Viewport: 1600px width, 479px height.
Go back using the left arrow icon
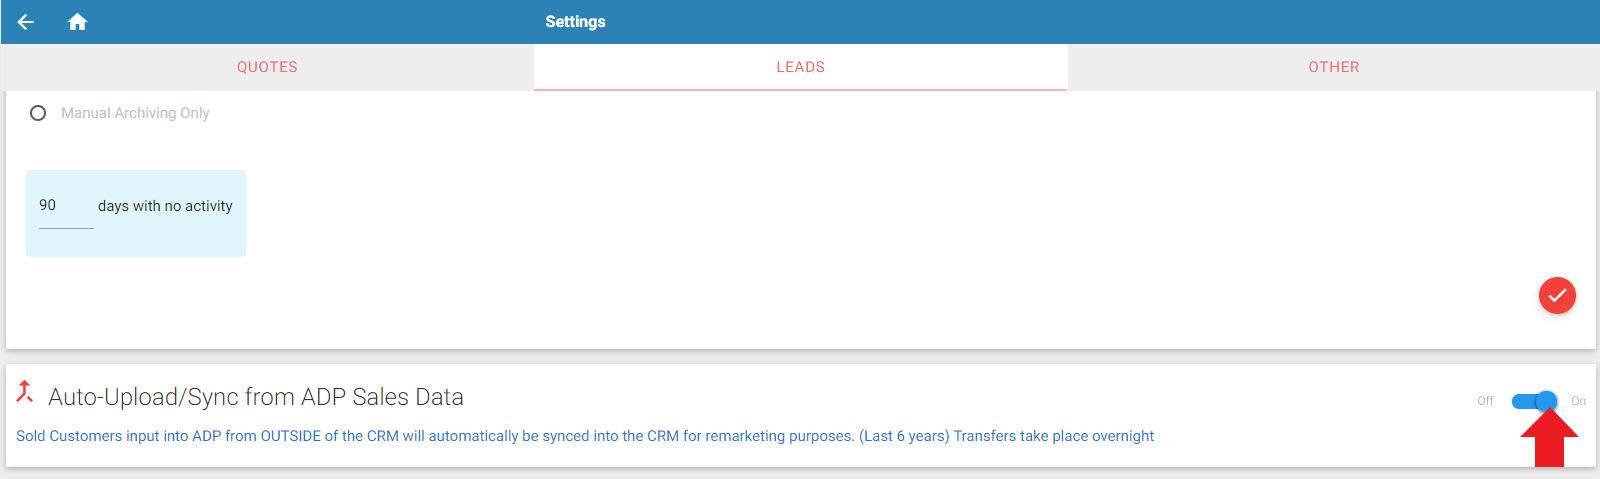26,22
